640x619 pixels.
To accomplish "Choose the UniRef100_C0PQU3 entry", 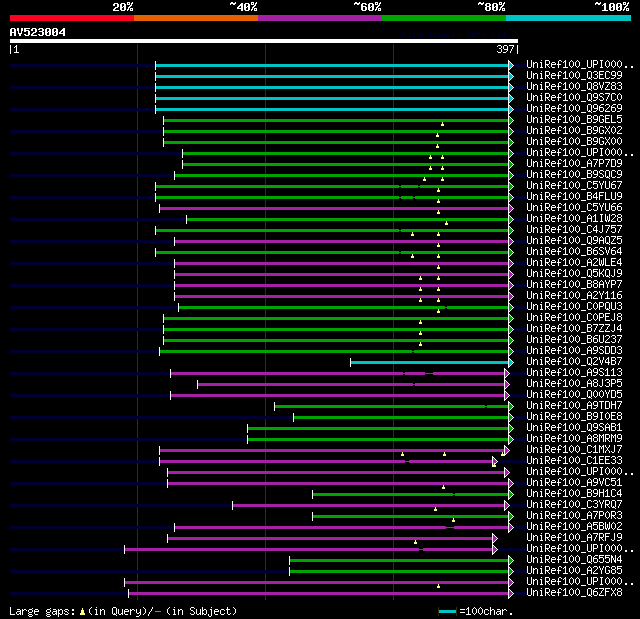I will pyautogui.click(x=574, y=307).
